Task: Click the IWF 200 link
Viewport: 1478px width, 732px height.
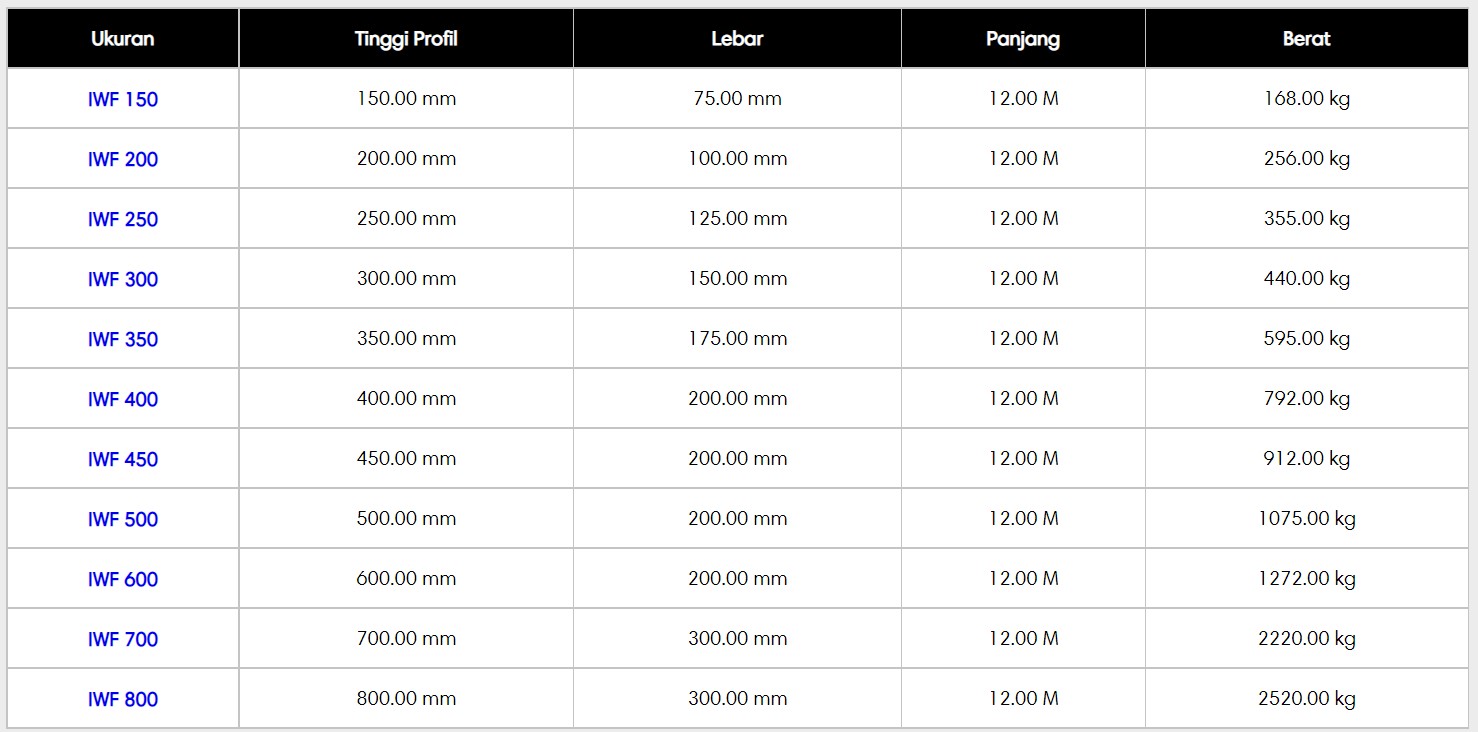Action: pos(123,159)
